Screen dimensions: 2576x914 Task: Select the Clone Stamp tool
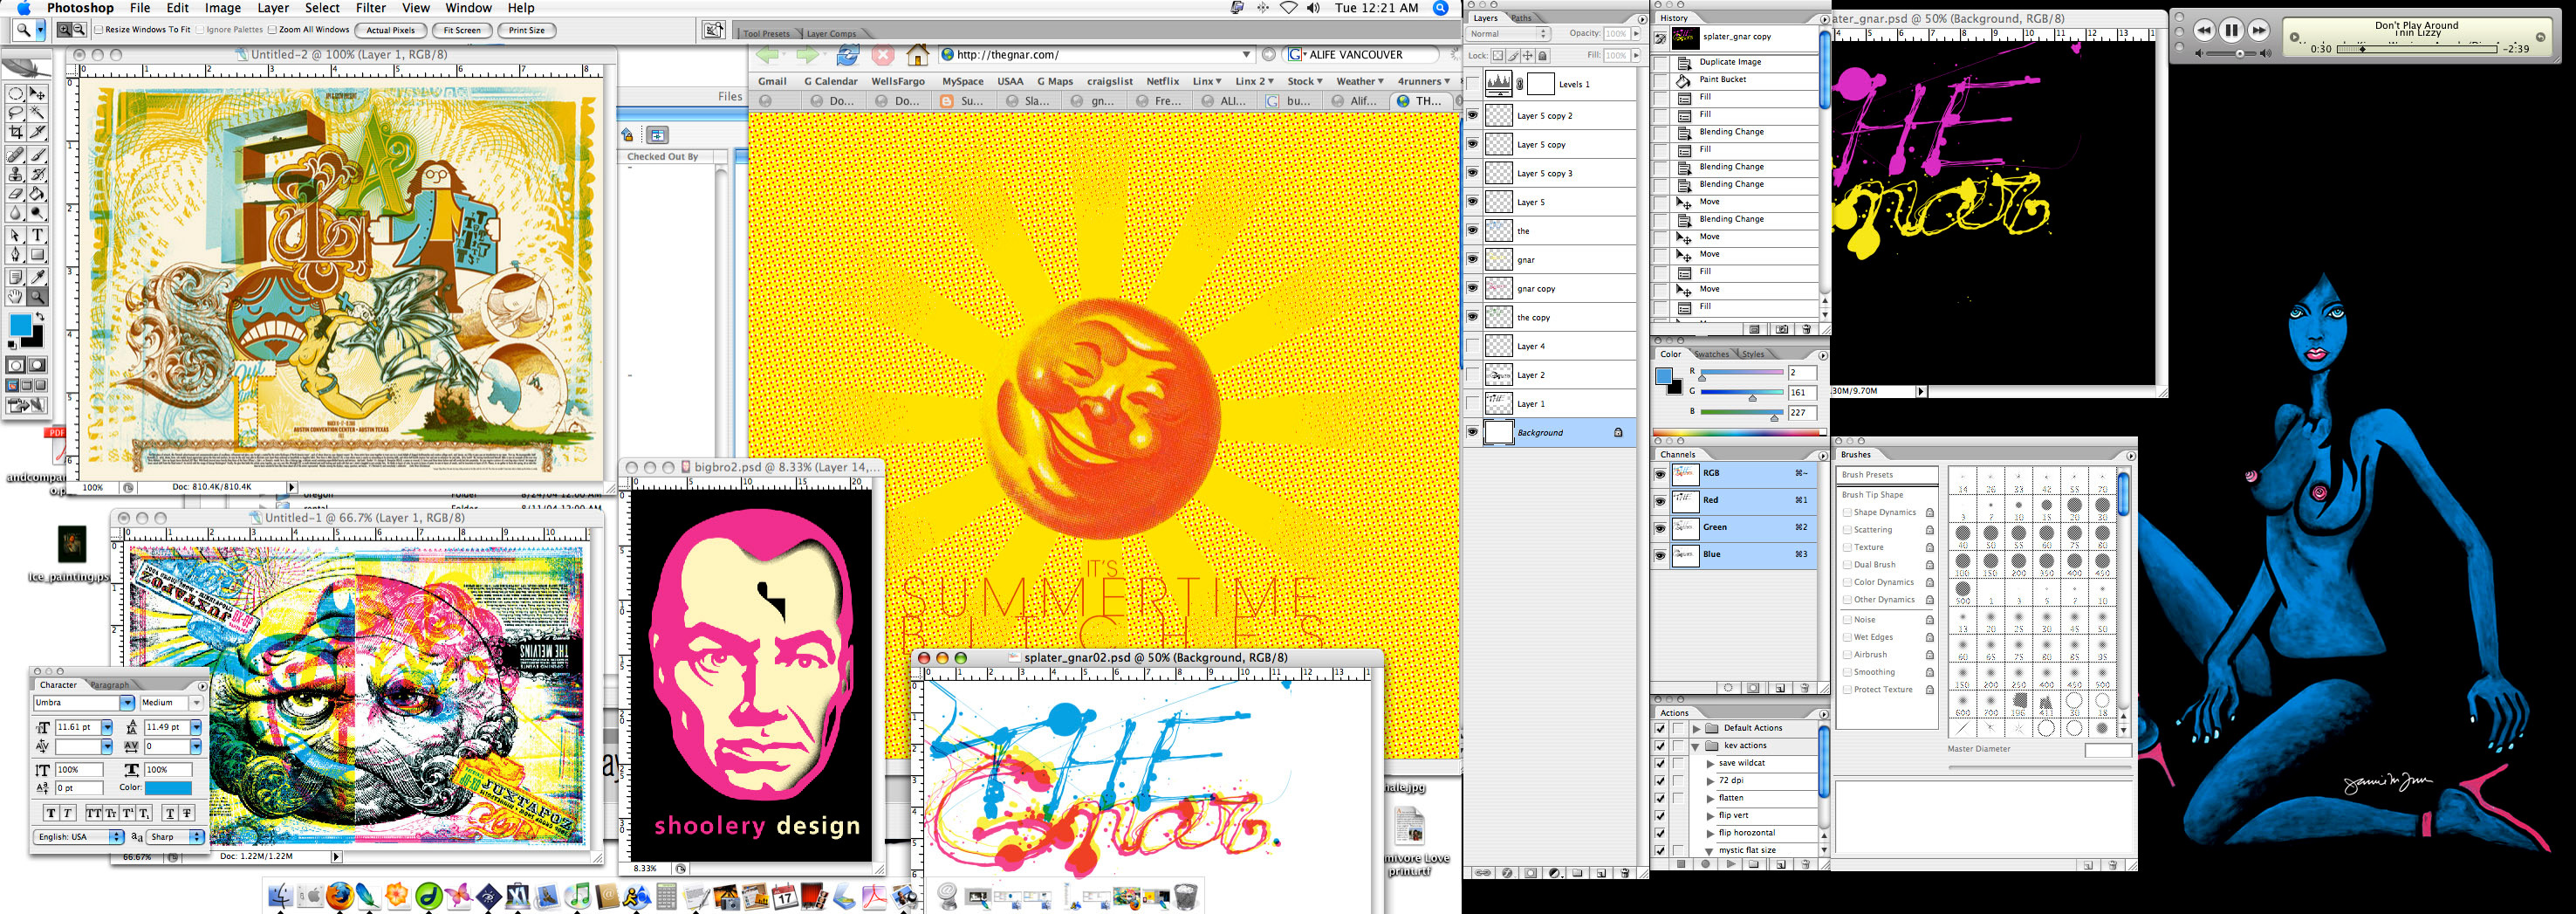tap(16, 174)
